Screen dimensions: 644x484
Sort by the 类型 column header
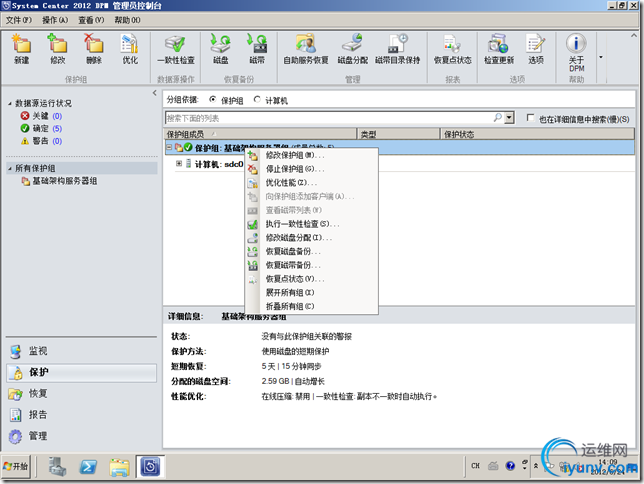399,134
